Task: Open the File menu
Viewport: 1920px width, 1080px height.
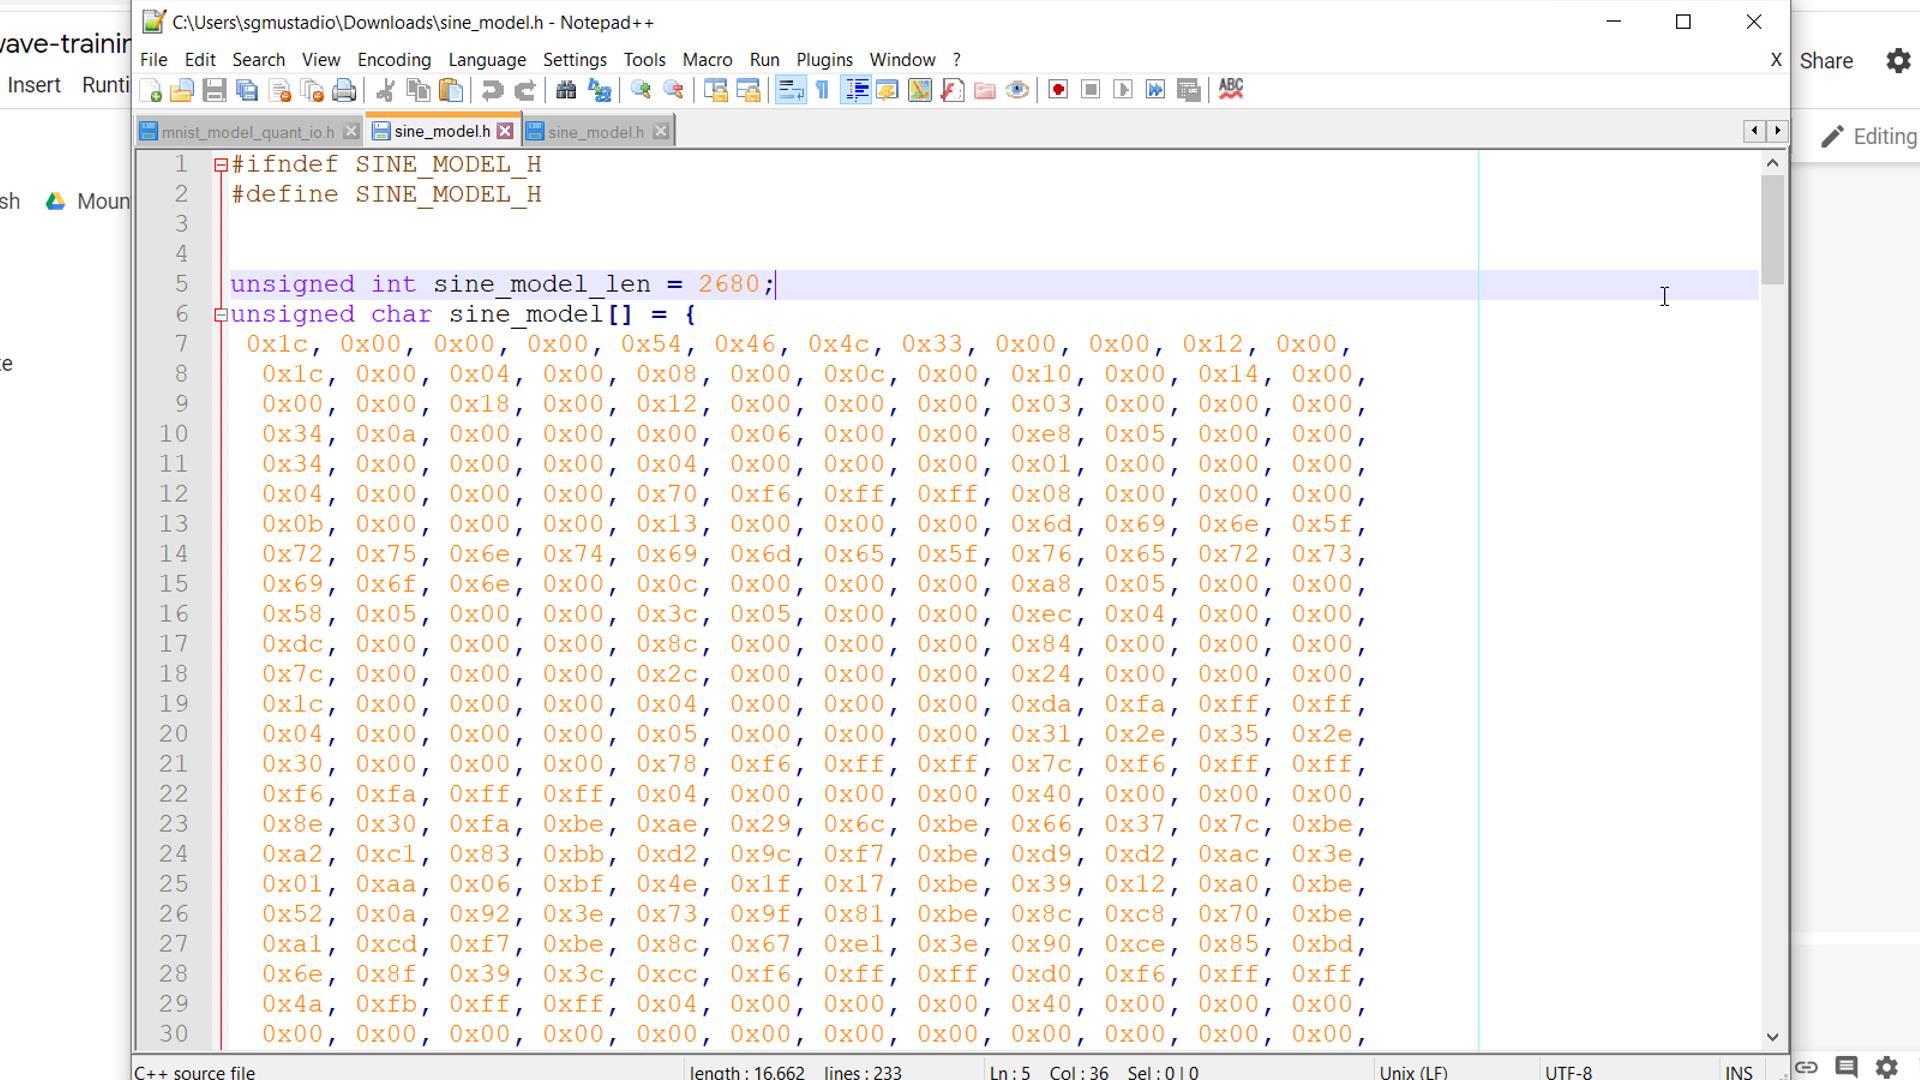Action: (x=154, y=60)
